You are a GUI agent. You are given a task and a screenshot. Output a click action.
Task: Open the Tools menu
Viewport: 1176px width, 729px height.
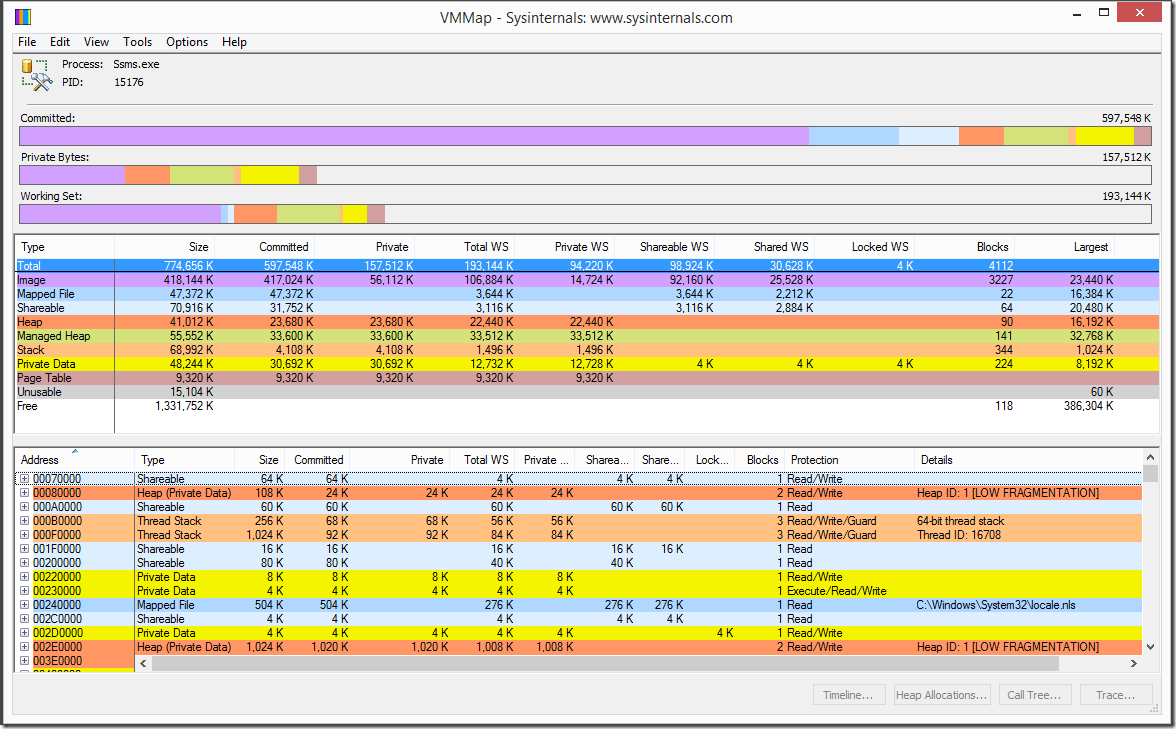[x=137, y=42]
